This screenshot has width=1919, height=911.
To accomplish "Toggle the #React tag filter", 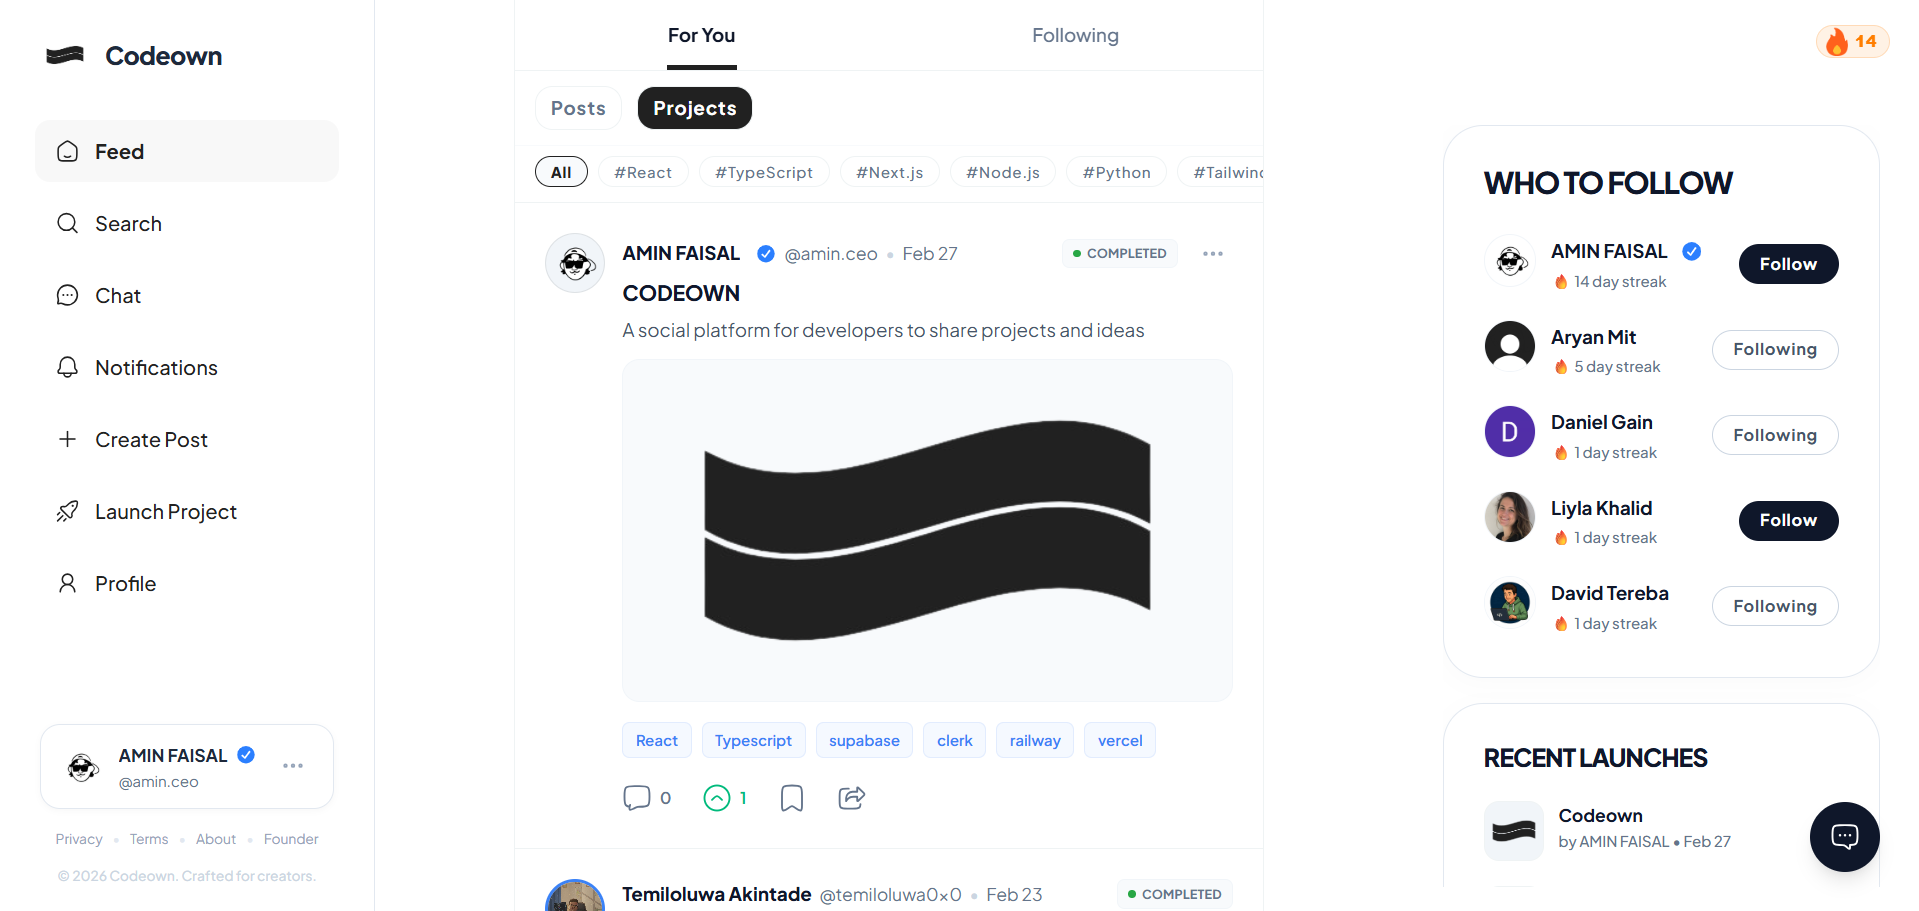I will click(x=643, y=171).
